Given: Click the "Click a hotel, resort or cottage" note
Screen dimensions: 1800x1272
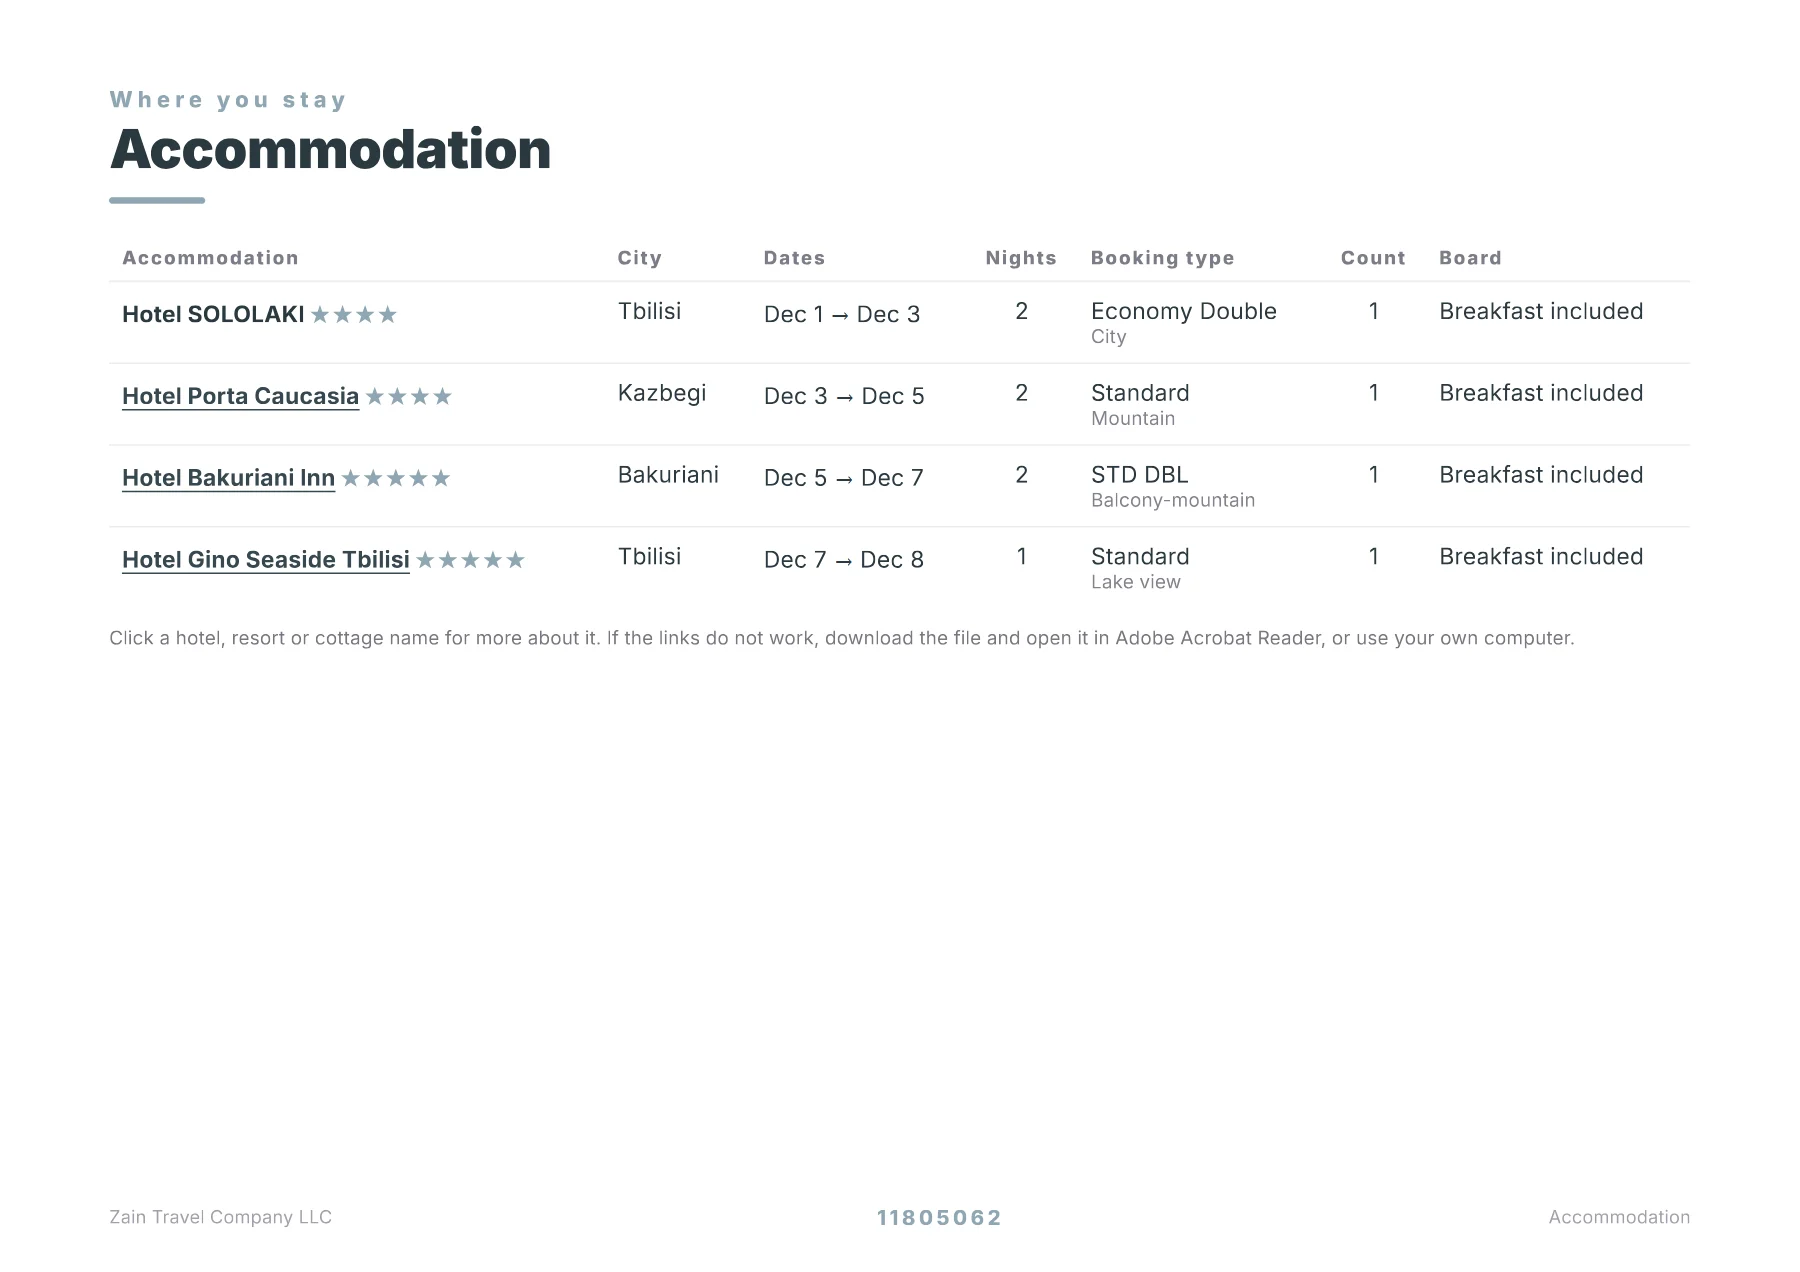Looking at the screenshot, I should click(842, 638).
